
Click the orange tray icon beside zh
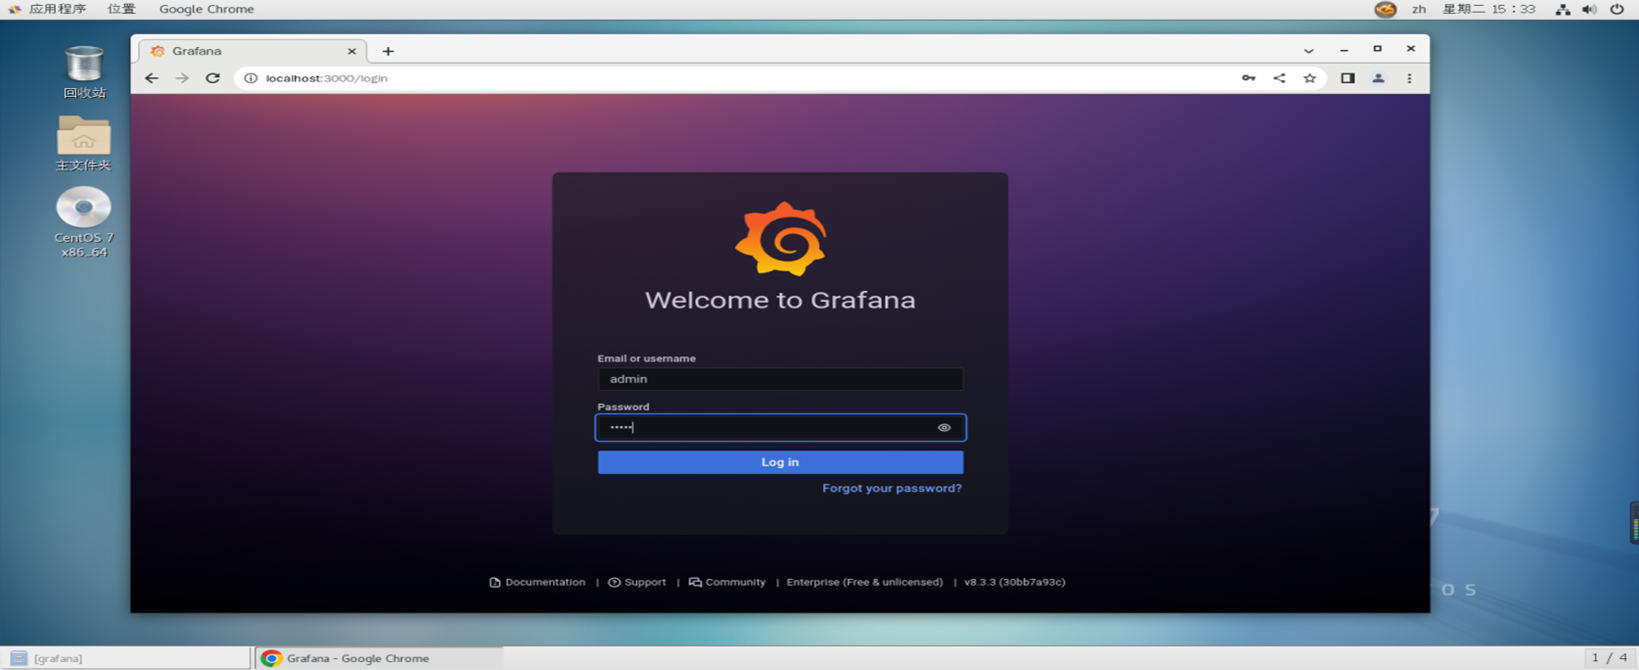click(1385, 9)
